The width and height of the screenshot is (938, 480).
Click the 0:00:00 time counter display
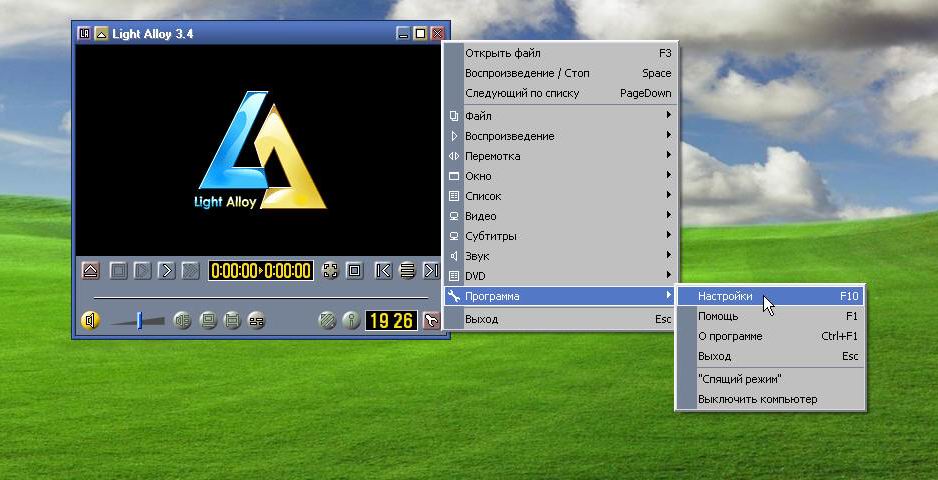(x=261, y=271)
